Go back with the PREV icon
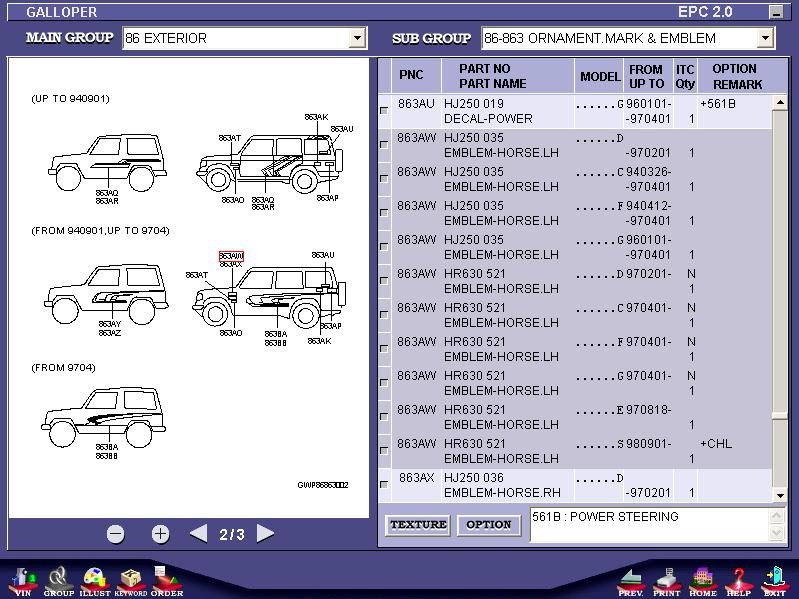 630,582
